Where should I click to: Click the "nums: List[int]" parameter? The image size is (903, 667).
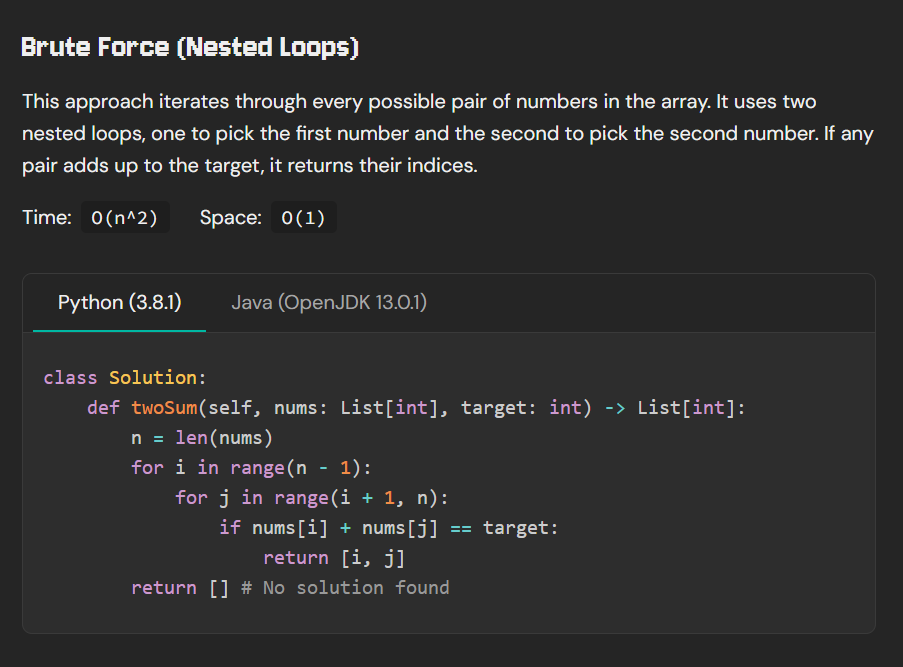coord(366,408)
